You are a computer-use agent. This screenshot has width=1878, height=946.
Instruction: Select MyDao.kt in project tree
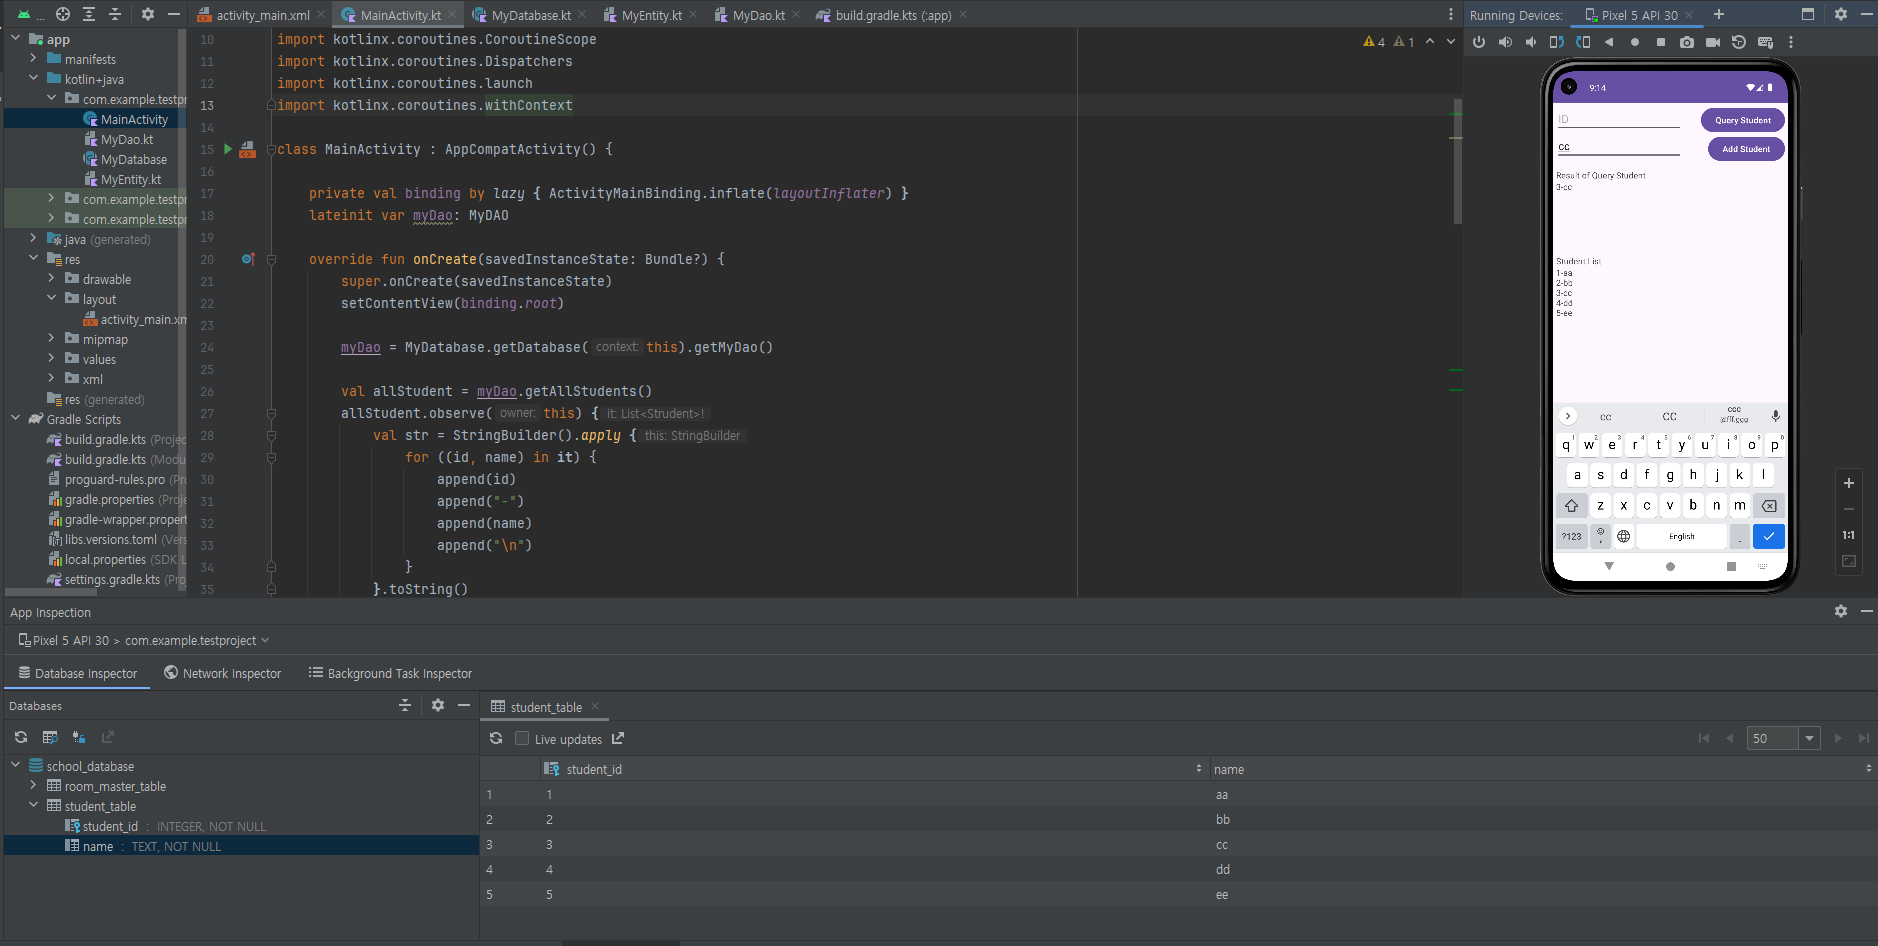pyautogui.click(x=126, y=139)
